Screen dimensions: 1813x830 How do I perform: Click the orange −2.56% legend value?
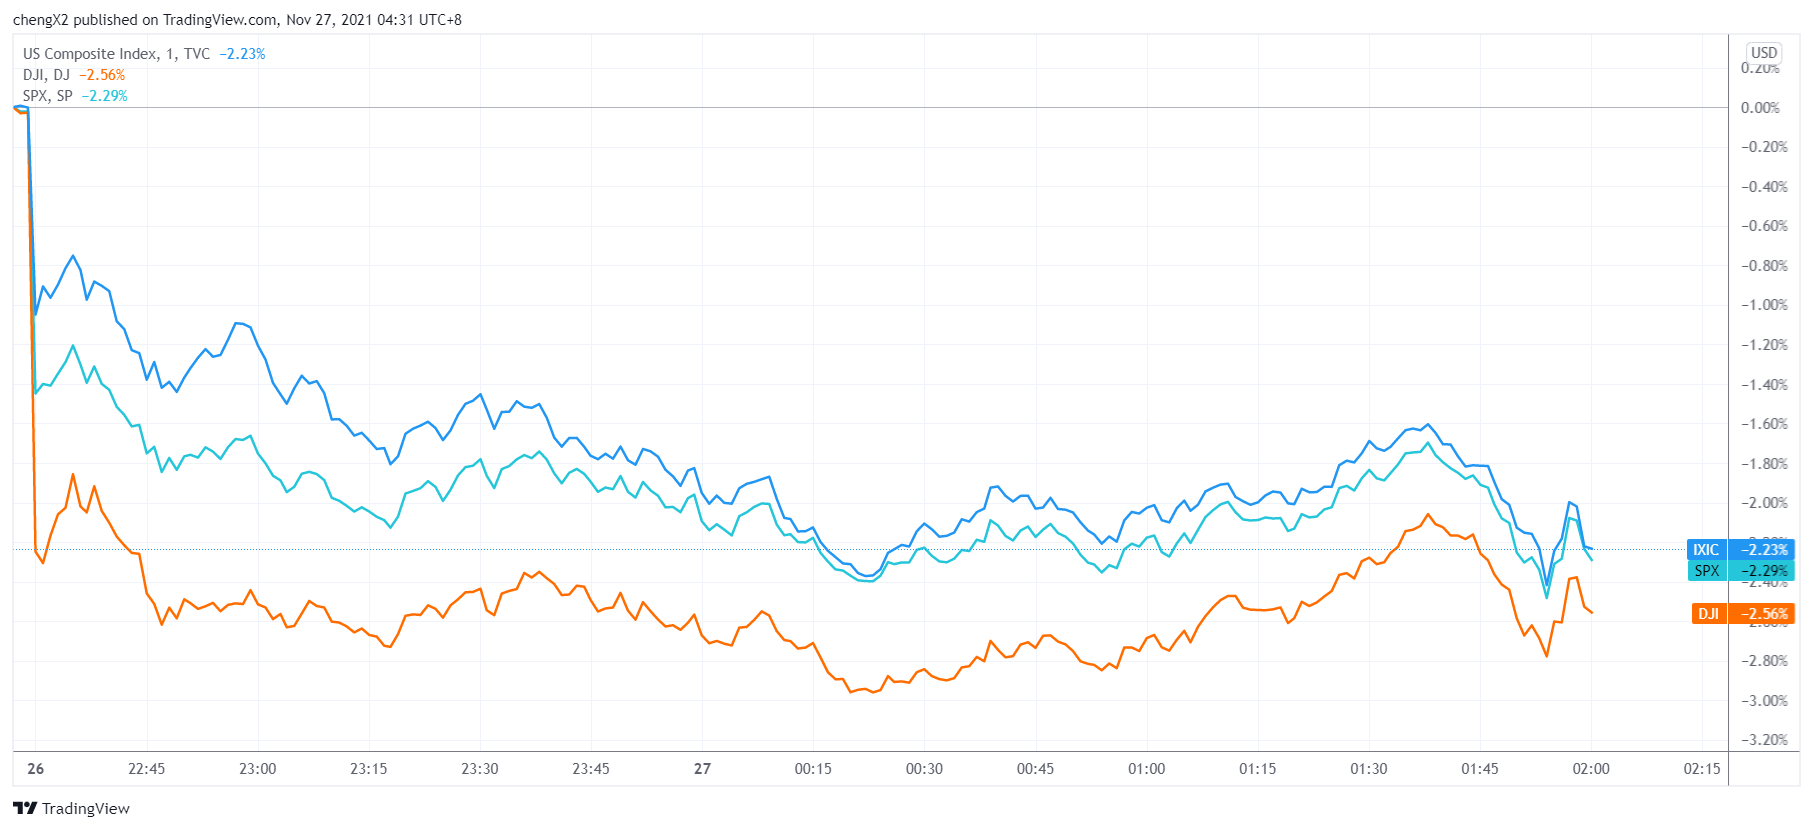[x=102, y=75]
